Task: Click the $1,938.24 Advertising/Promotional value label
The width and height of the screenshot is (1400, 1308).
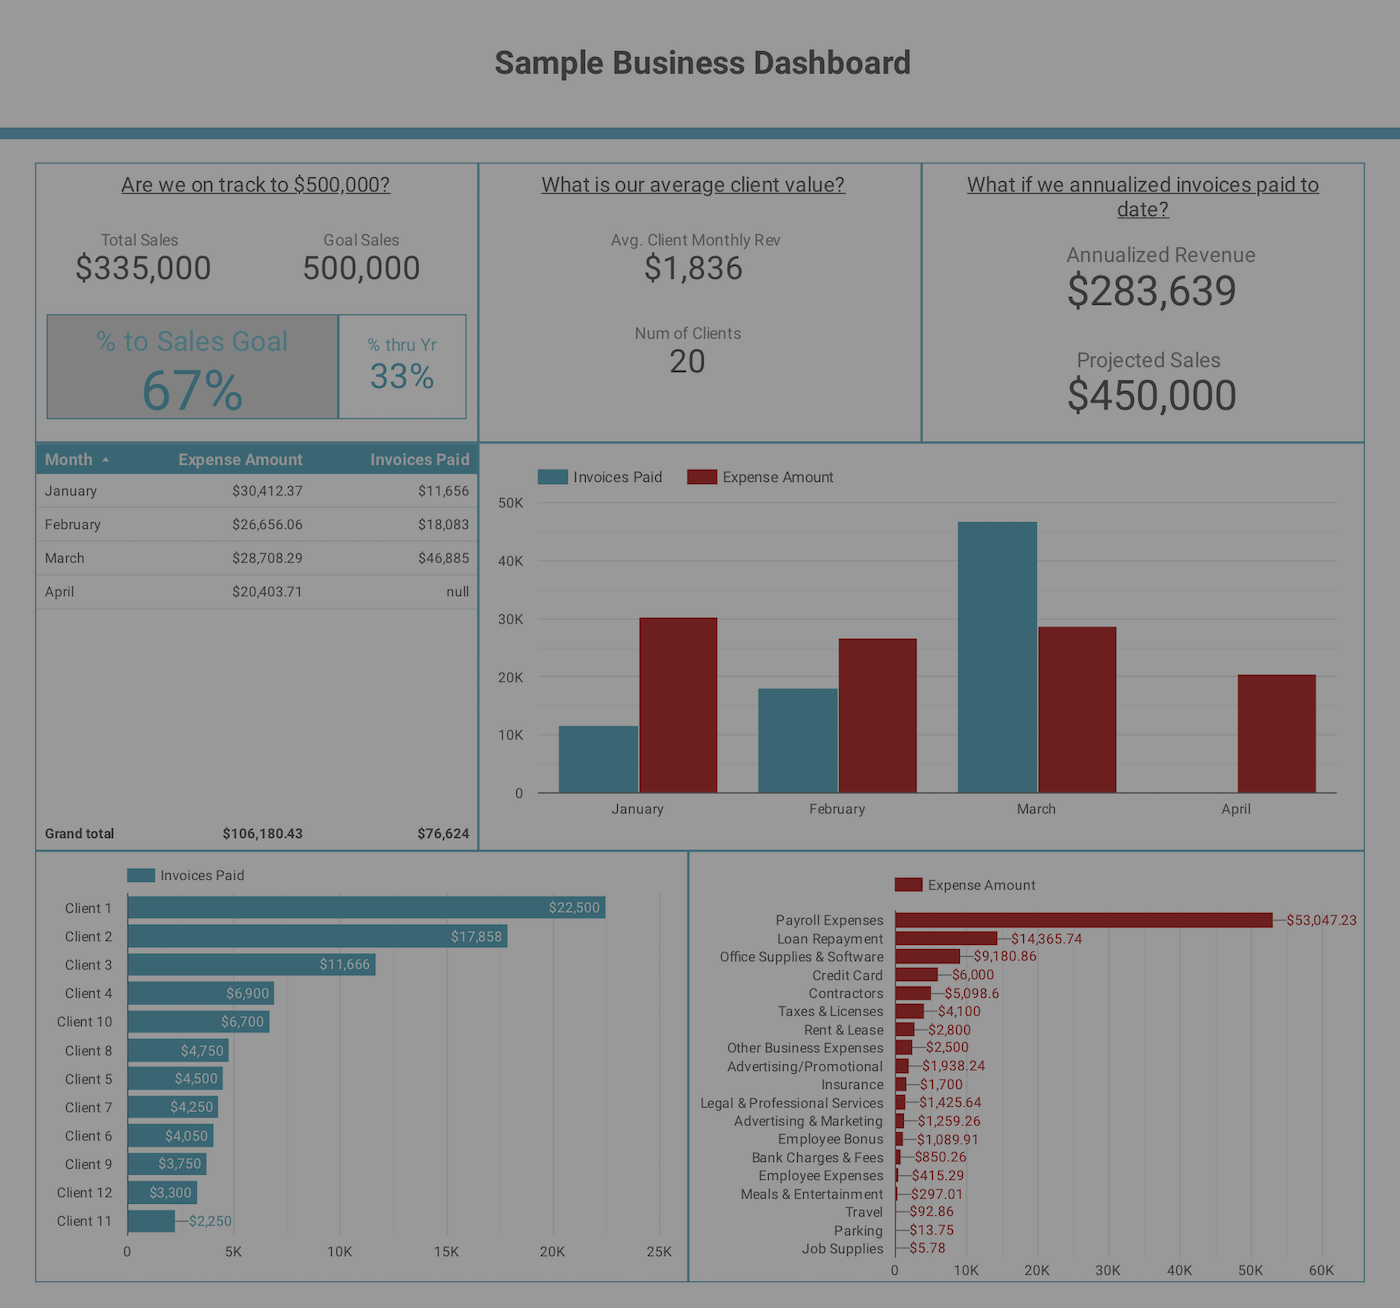Action: [x=953, y=1066]
